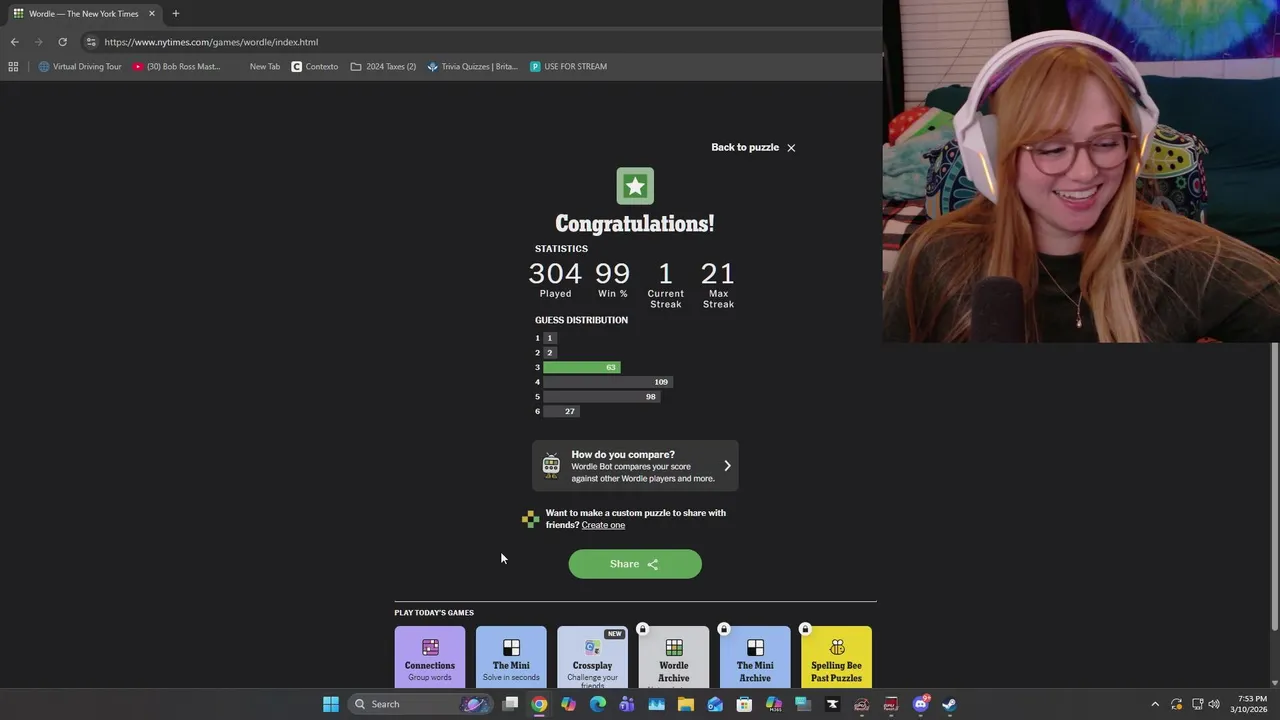Open the bookmarks apps grid icon
This screenshot has height=720, width=1280.
point(13,67)
